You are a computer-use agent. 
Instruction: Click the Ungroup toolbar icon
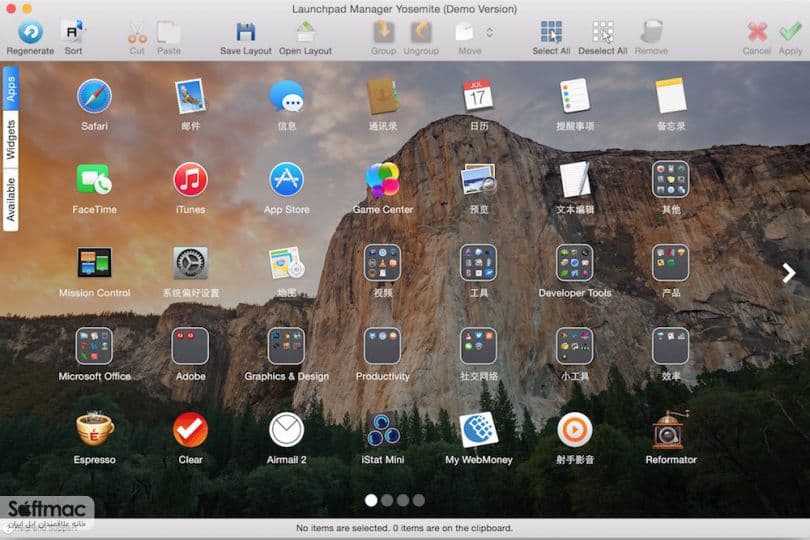tap(421, 33)
